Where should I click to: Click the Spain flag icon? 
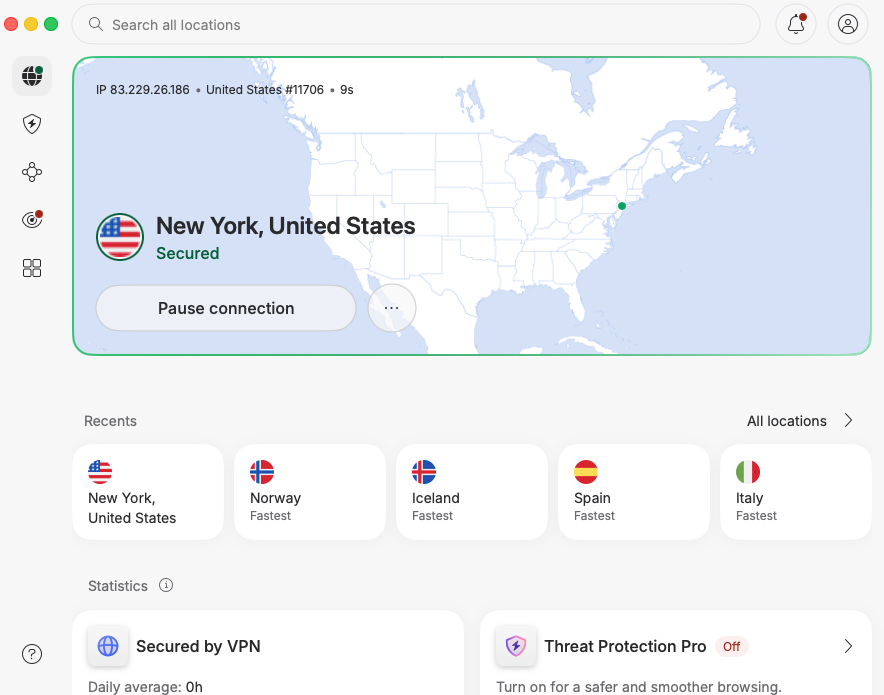[x=586, y=472]
